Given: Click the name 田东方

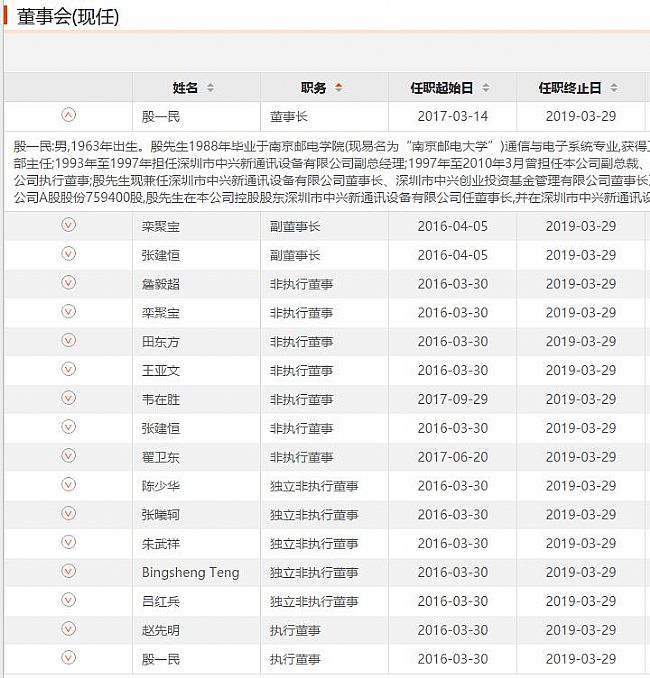Looking at the screenshot, I should click(x=160, y=342).
